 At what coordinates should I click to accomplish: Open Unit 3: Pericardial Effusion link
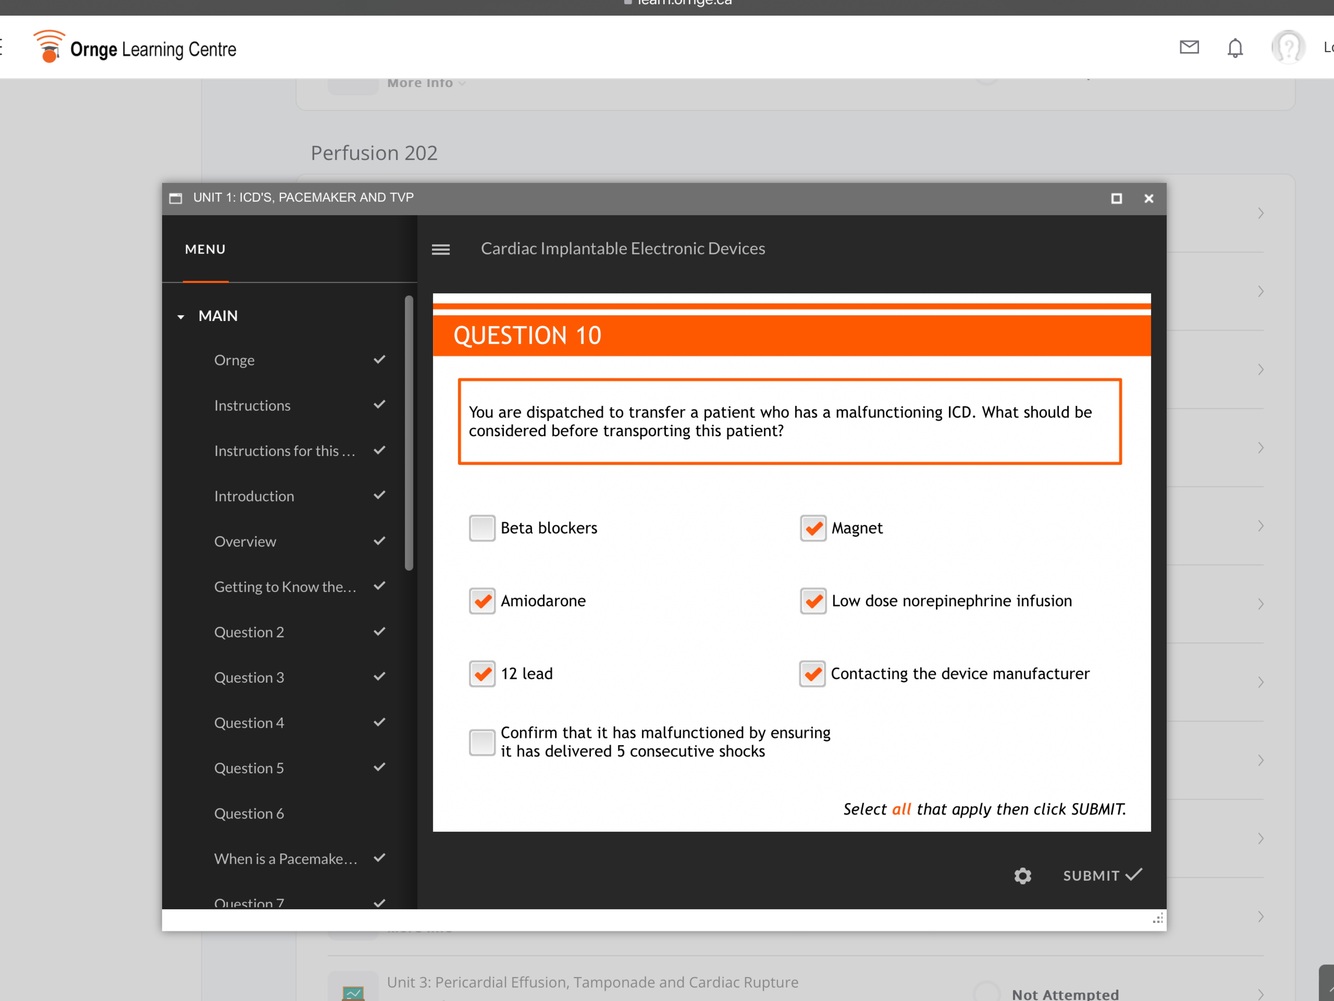(x=593, y=982)
